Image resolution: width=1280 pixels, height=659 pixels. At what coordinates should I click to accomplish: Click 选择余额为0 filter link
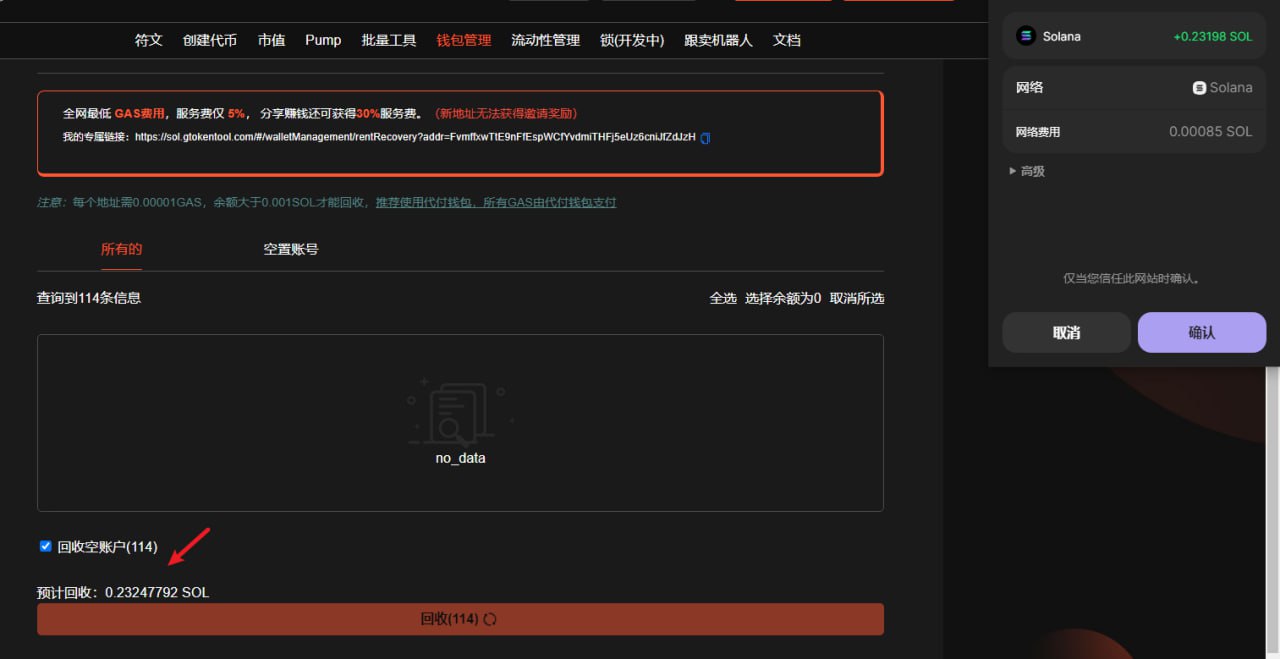[783, 298]
